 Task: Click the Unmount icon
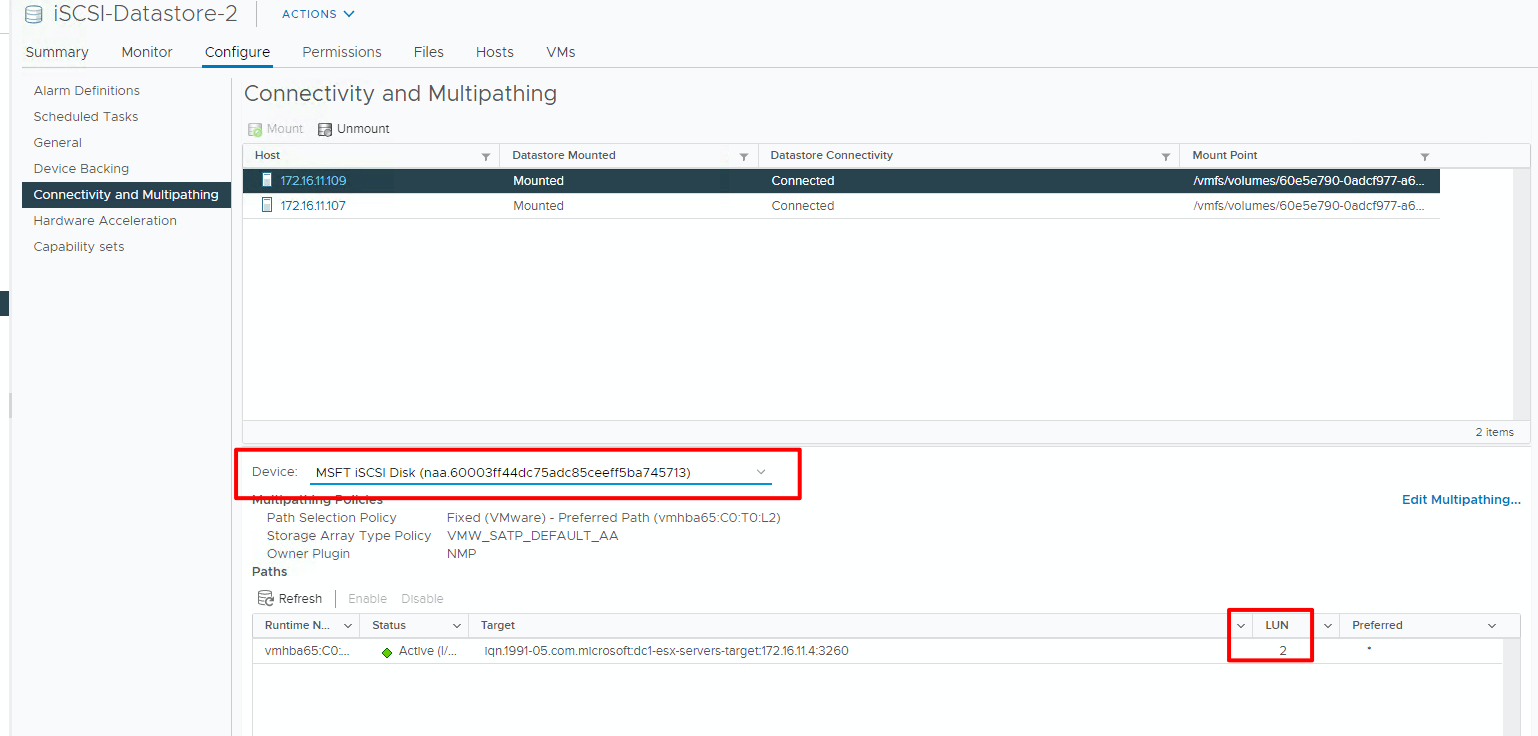(325, 128)
